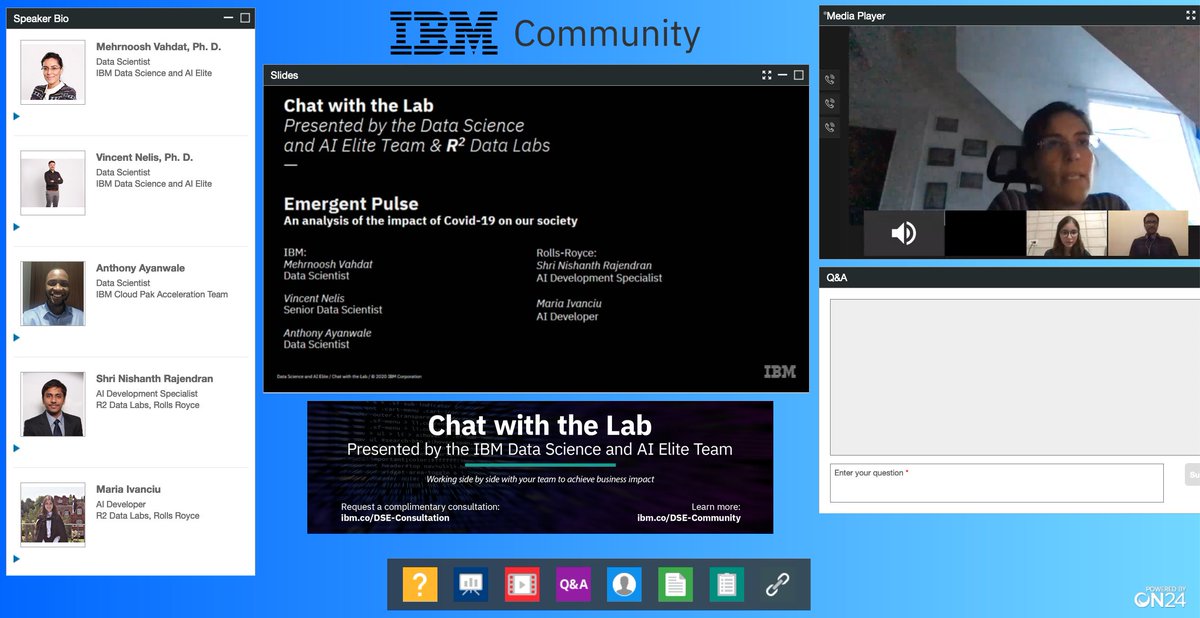Open the teal survey clipboard icon
The width and height of the screenshot is (1200, 618).
[727, 585]
